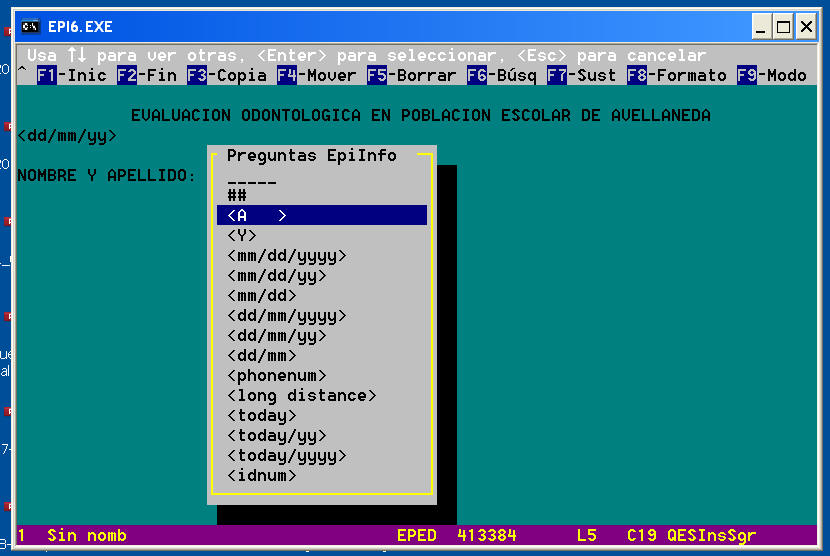Screen dimensions: 830x556
Task: Click the NOMBRE Y APELLIDO: label
Action: pyautogui.click(x=106, y=175)
